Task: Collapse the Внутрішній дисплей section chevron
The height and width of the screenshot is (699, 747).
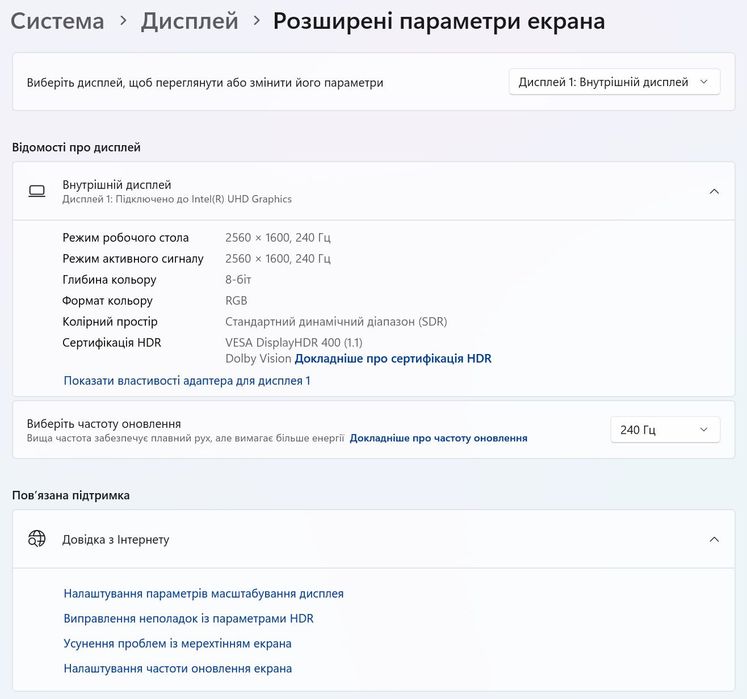Action: coord(713,191)
